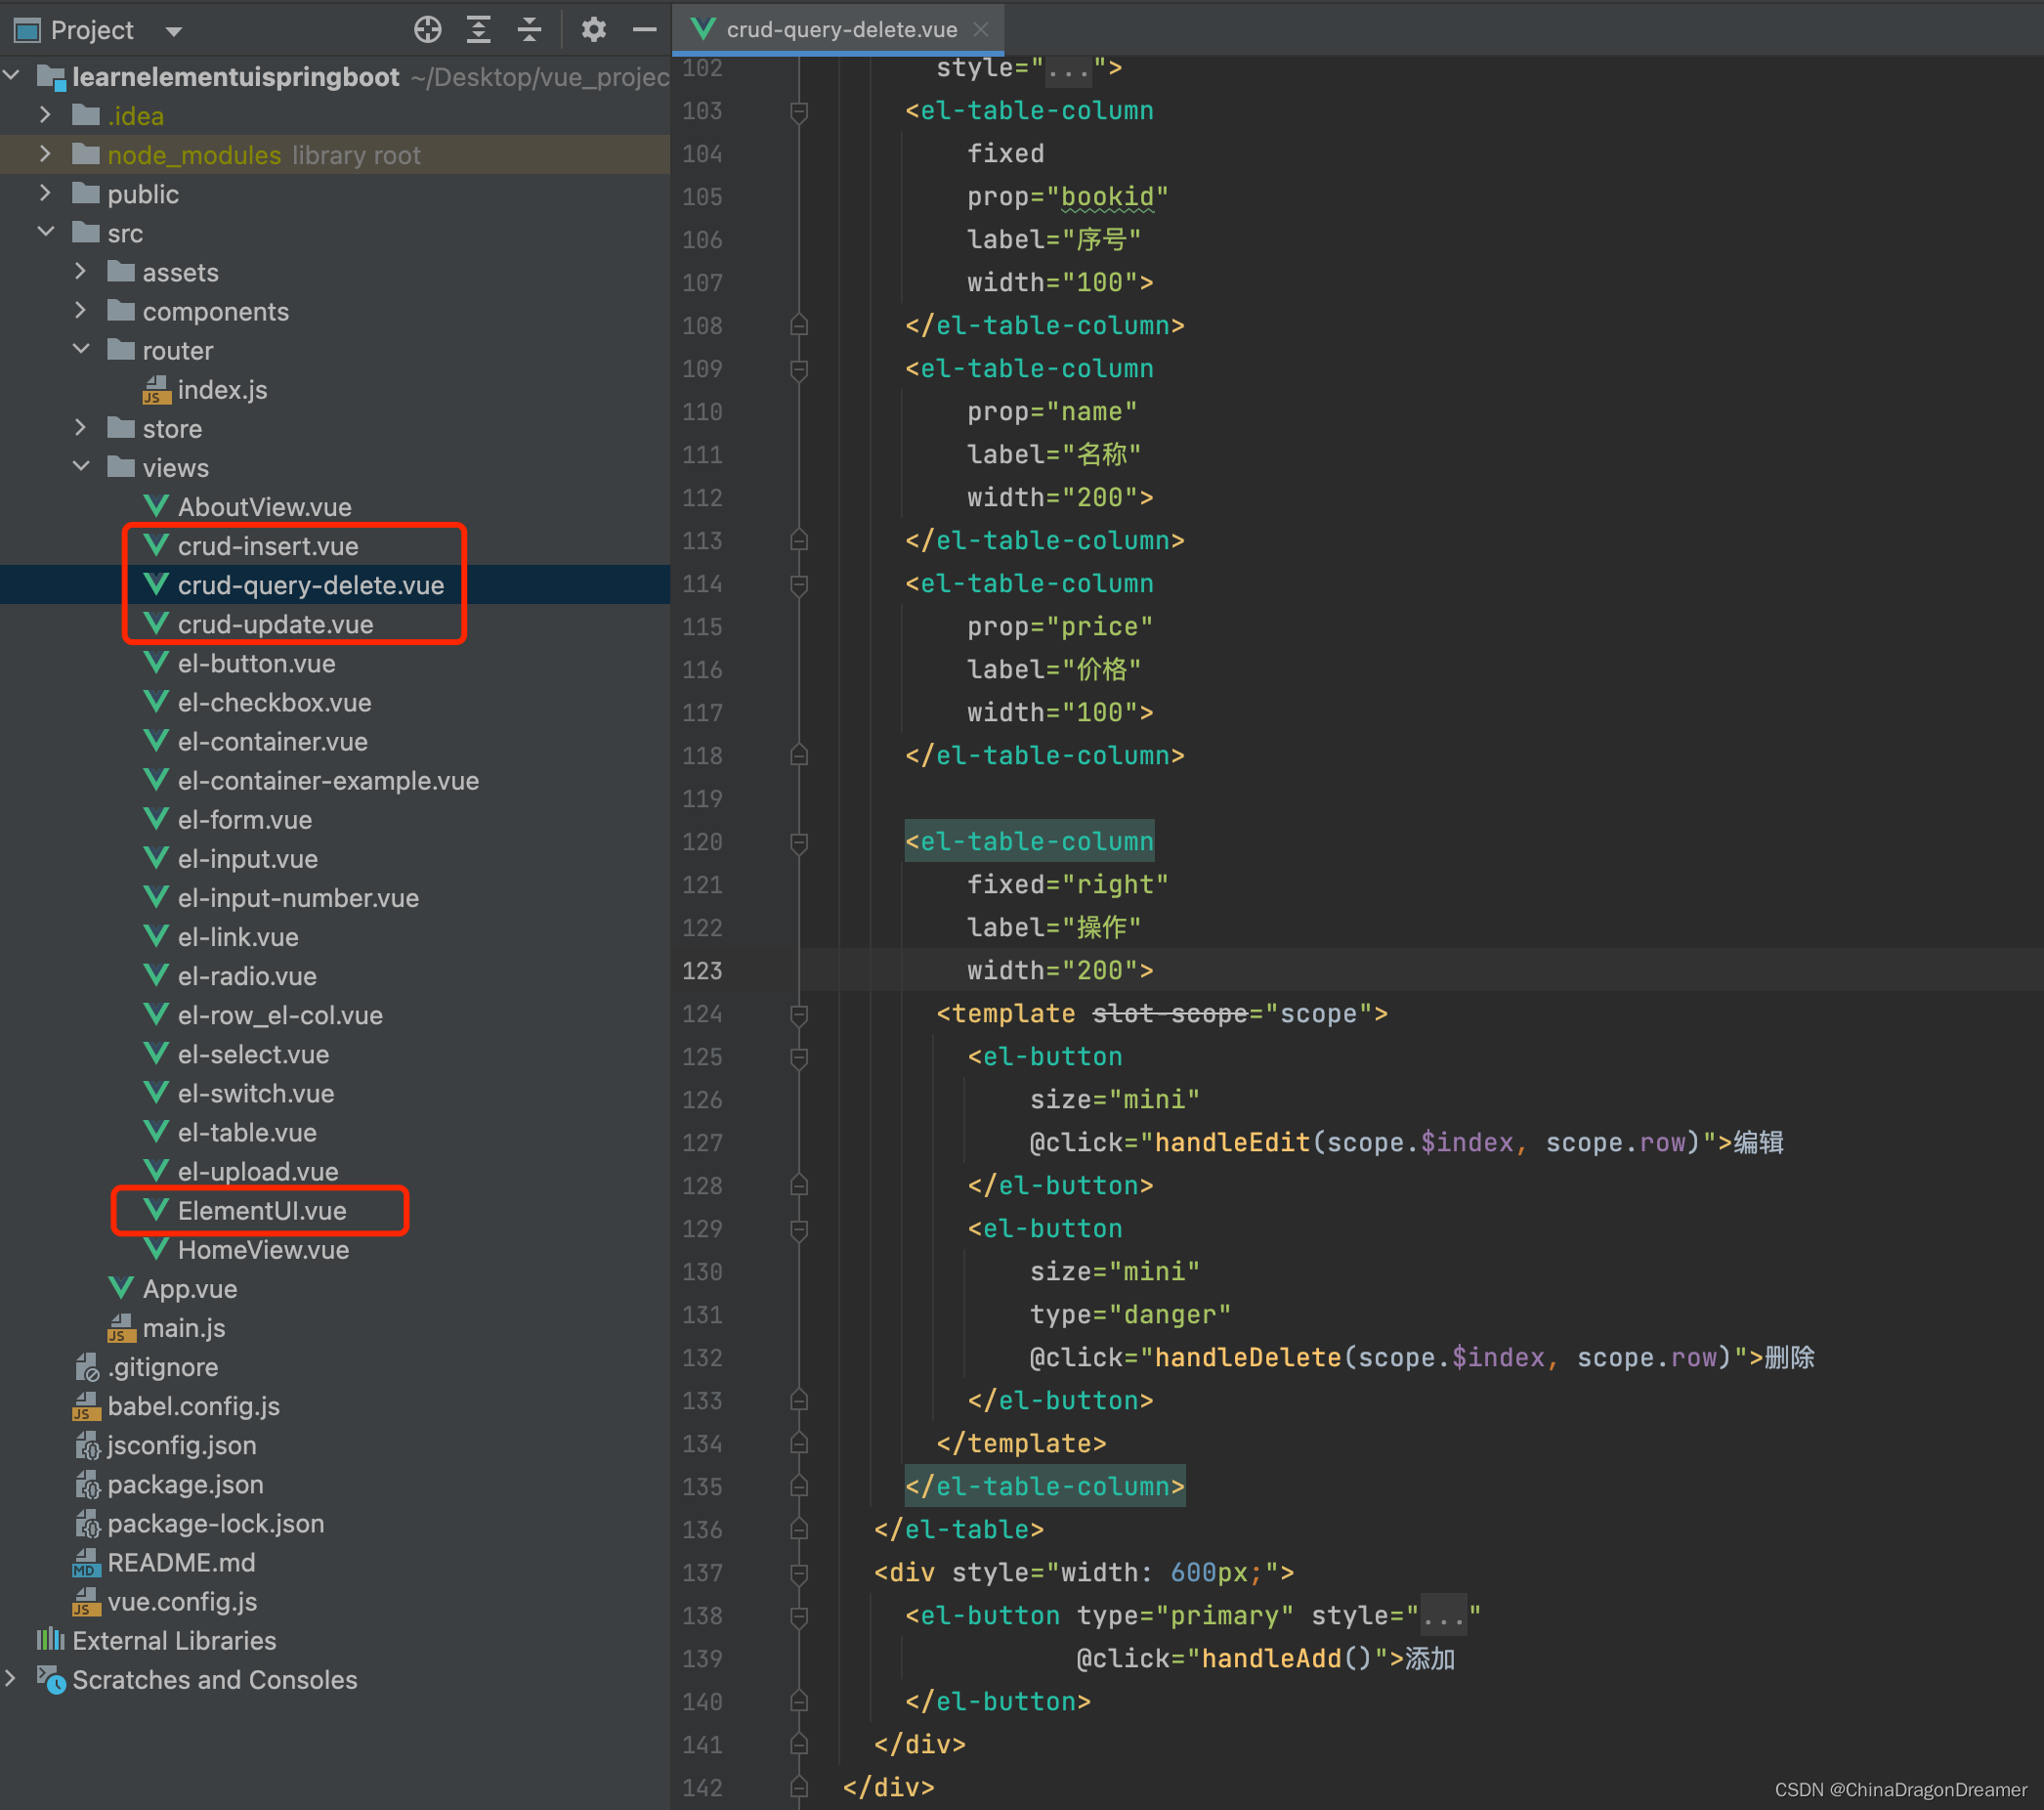Open the Project view dropdown arrow
Viewport: 2044px width, 1810px height.
point(174,31)
